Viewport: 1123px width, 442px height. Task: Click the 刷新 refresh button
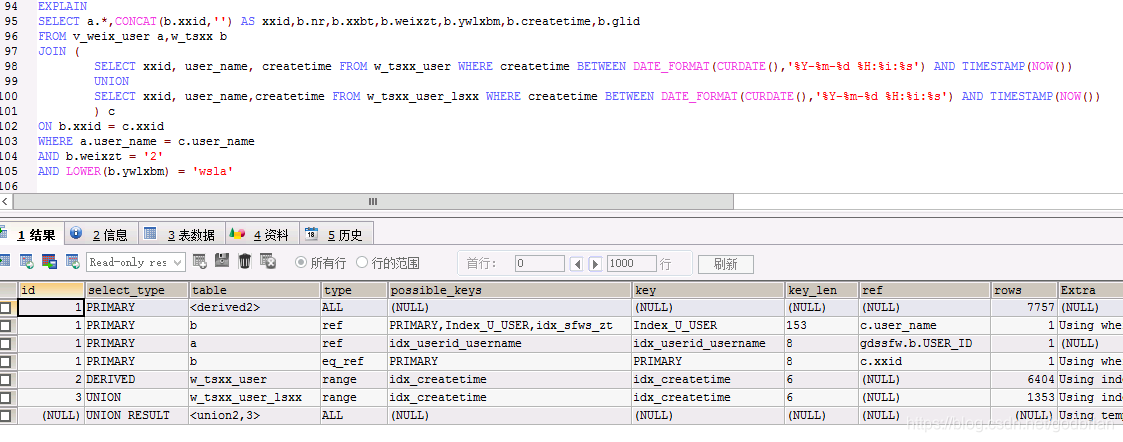pos(726,264)
